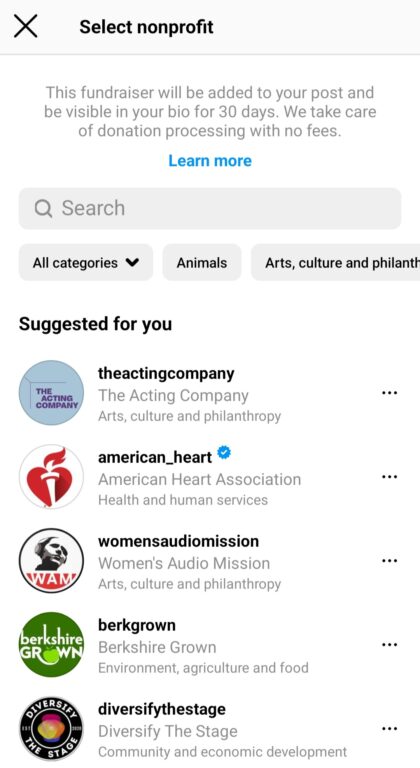Select Diversify The Stage logo
Viewport: 420px width, 768px height.
pos(51,728)
